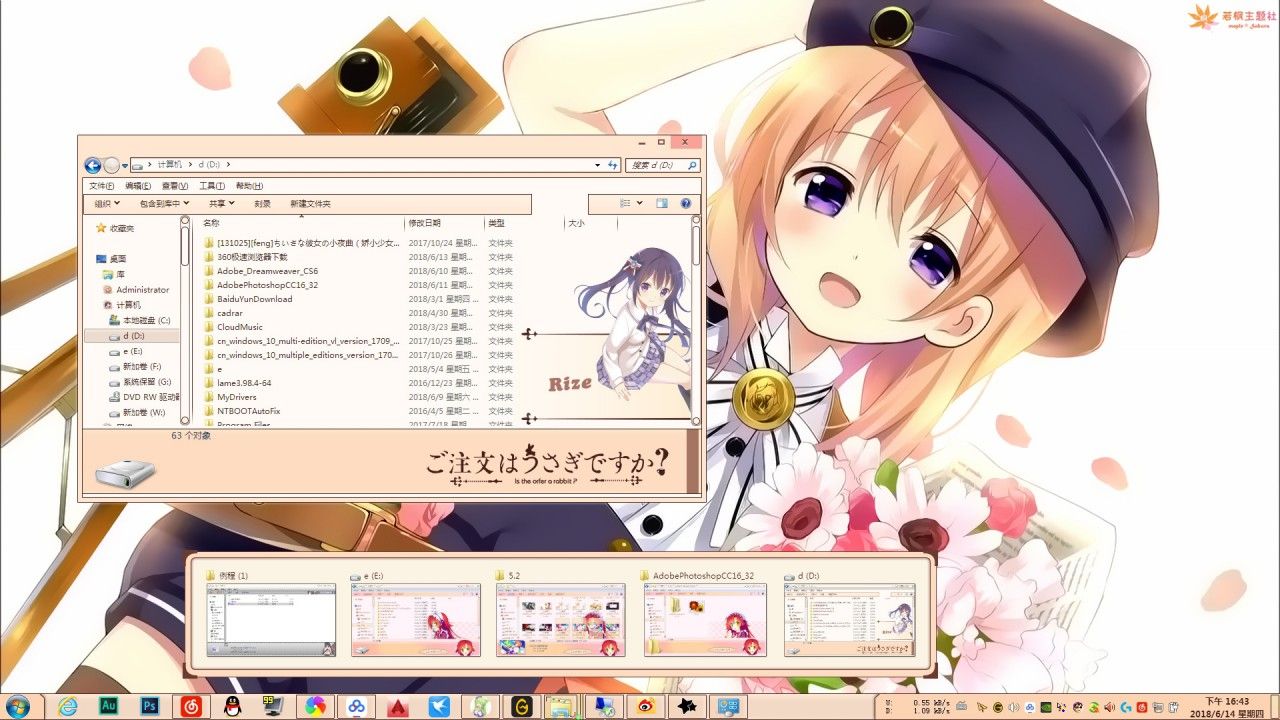Screen dimensions: 1280x720
Task: Open the 工具(T) menu
Action: (212, 186)
